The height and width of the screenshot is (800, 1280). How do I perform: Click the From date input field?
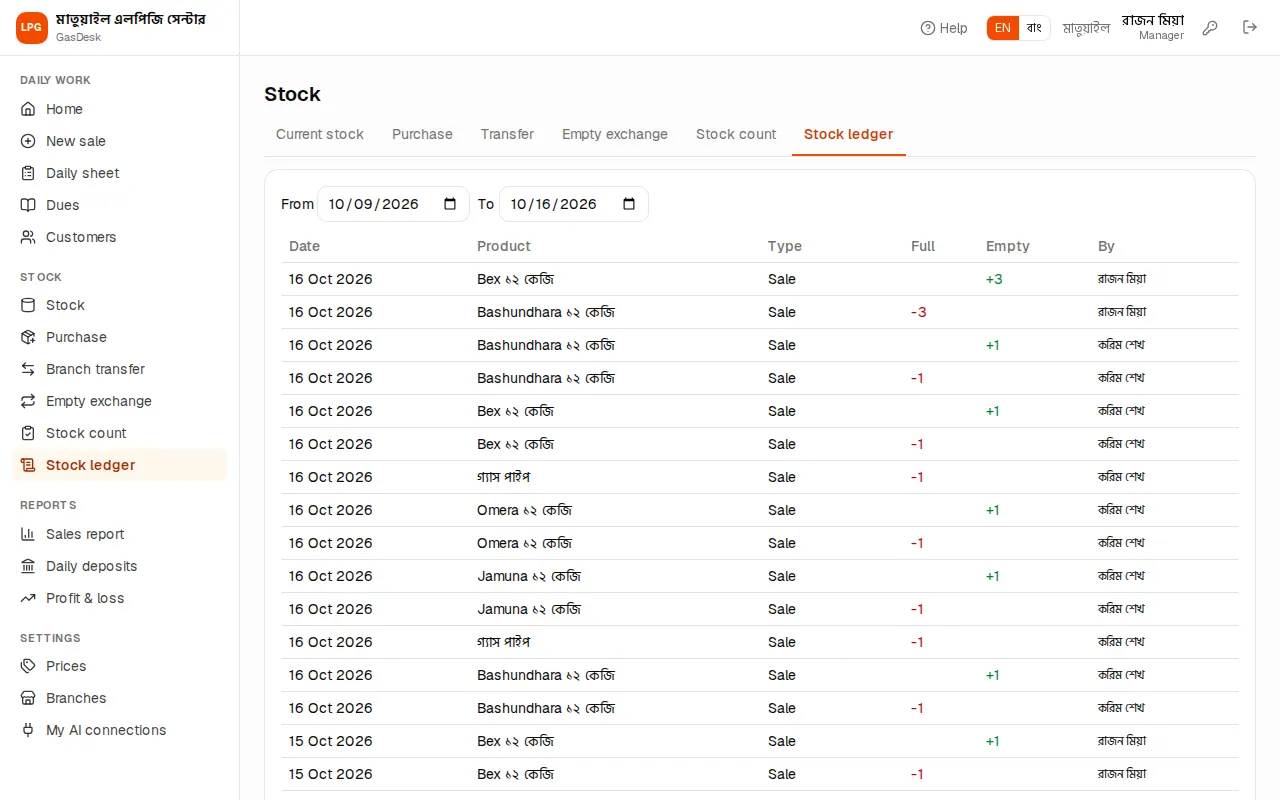[x=393, y=204]
